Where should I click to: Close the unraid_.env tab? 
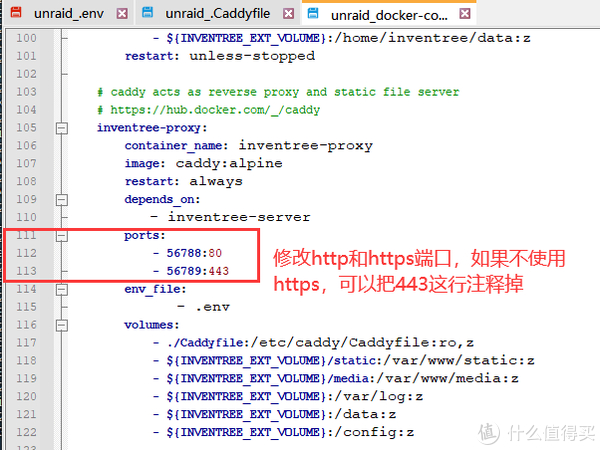(x=122, y=14)
